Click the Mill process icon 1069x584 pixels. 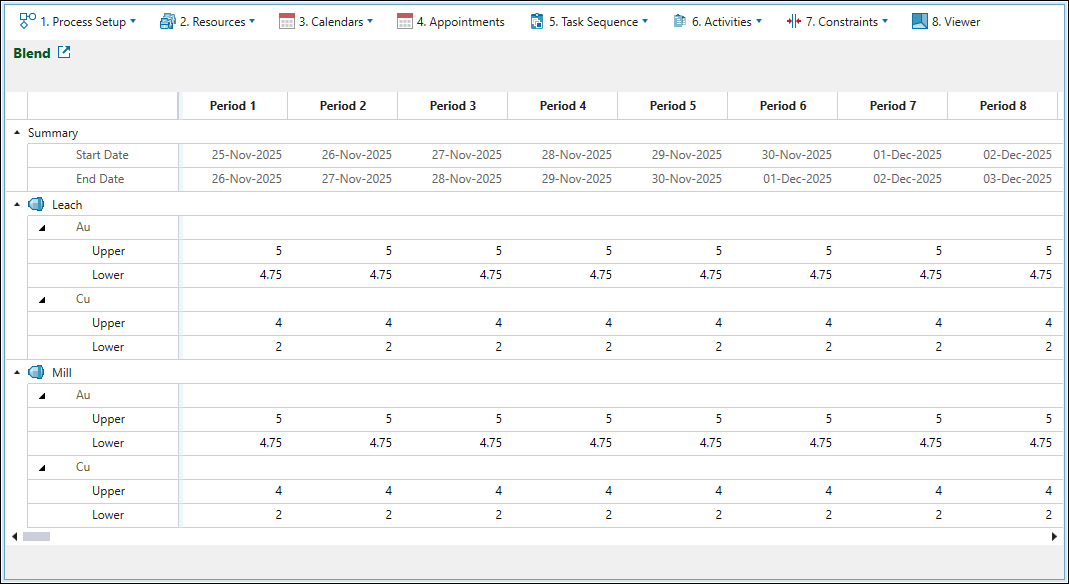pos(36,372)
